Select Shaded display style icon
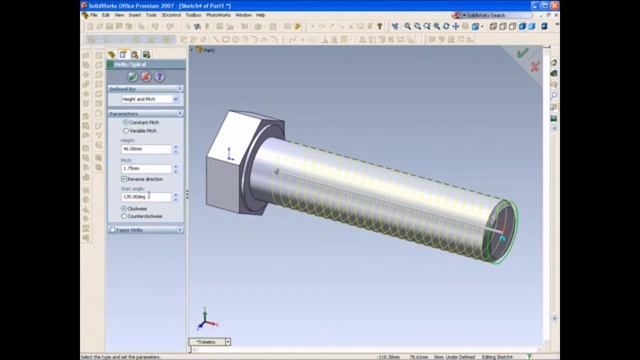The height and width of the screenshot is (360, 640). click(x=531, y=27)
